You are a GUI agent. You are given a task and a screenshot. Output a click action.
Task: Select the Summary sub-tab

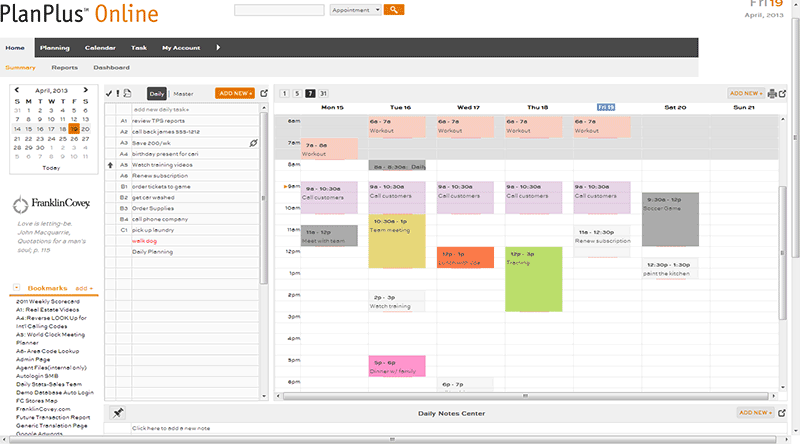tap(20, 67)
